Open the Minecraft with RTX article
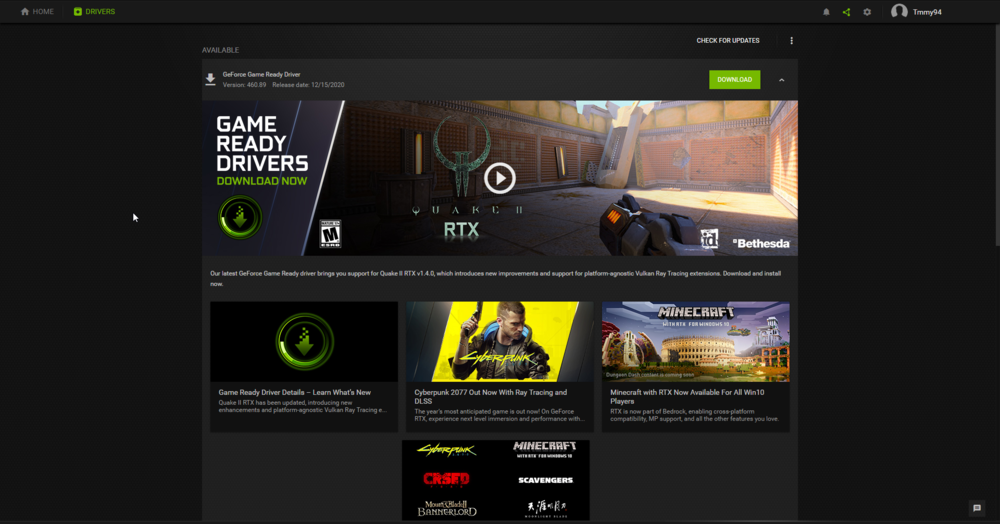Screen dimensions: 1000x524 (695, 366)
